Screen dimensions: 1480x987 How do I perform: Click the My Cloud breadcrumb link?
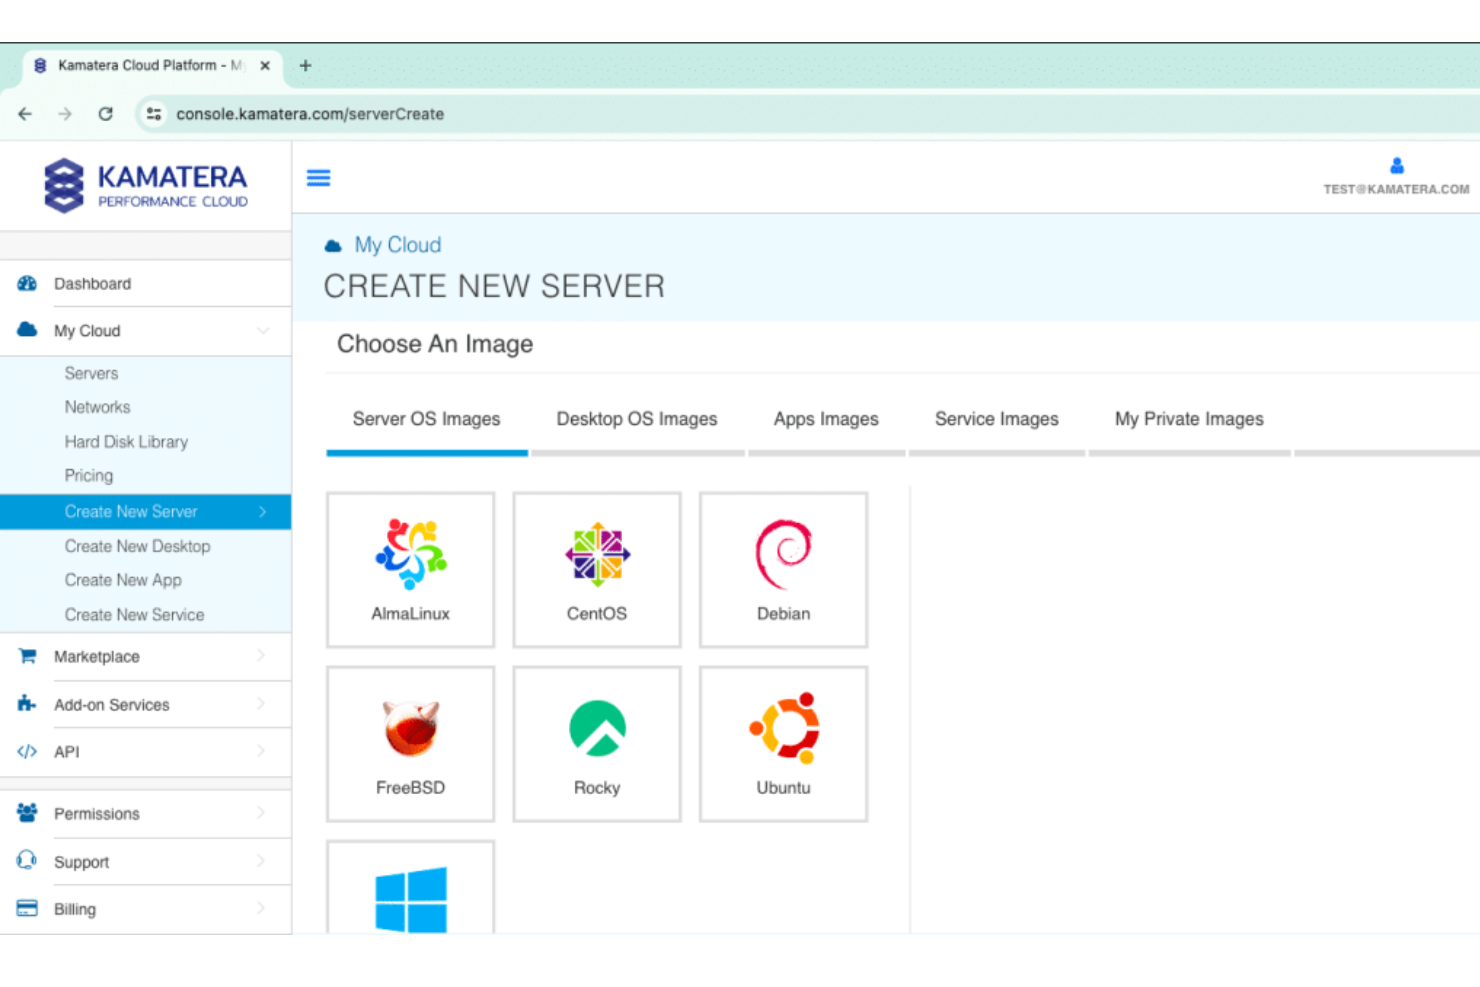pos(397,244)
